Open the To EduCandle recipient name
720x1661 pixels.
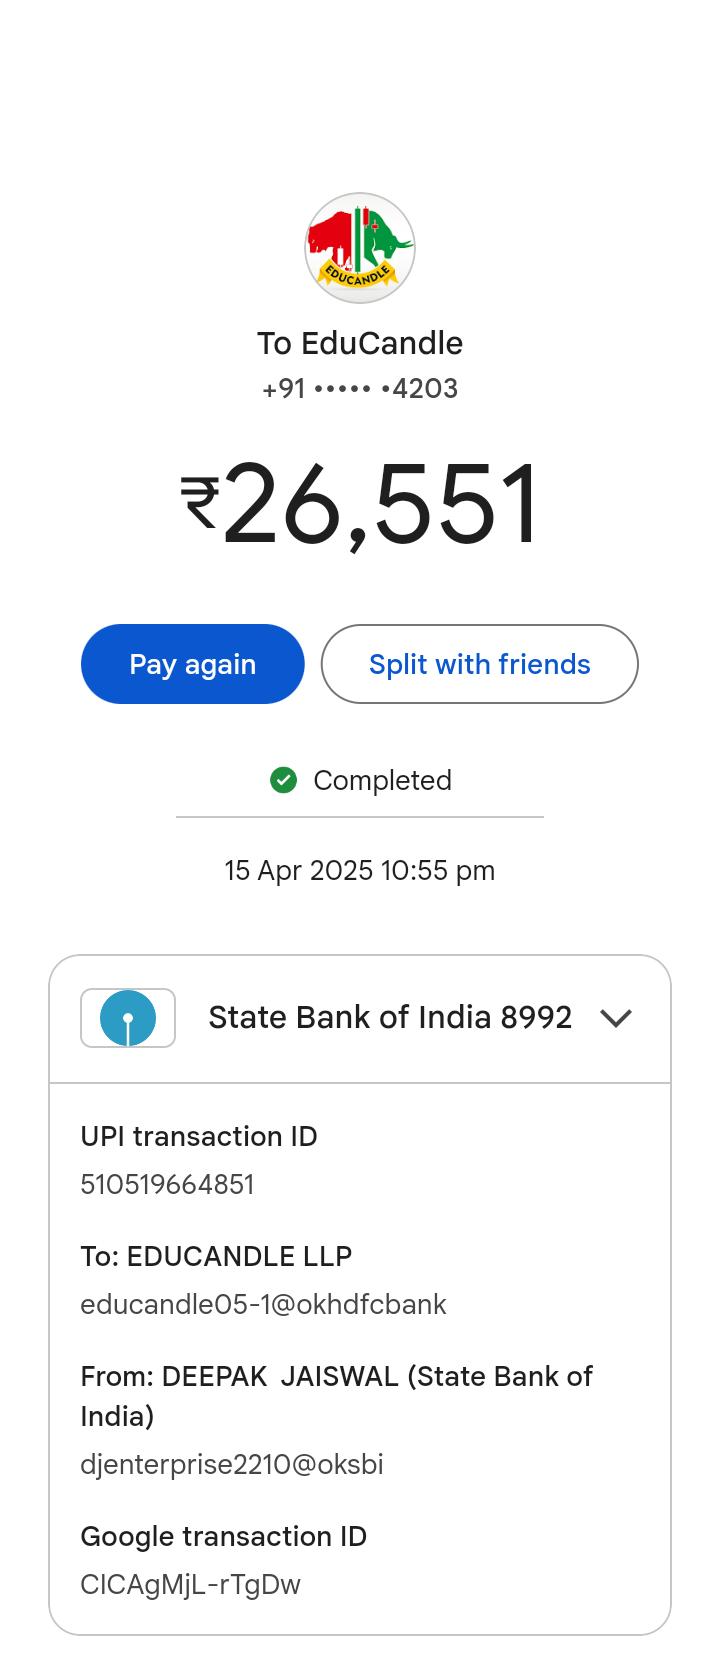360,343
